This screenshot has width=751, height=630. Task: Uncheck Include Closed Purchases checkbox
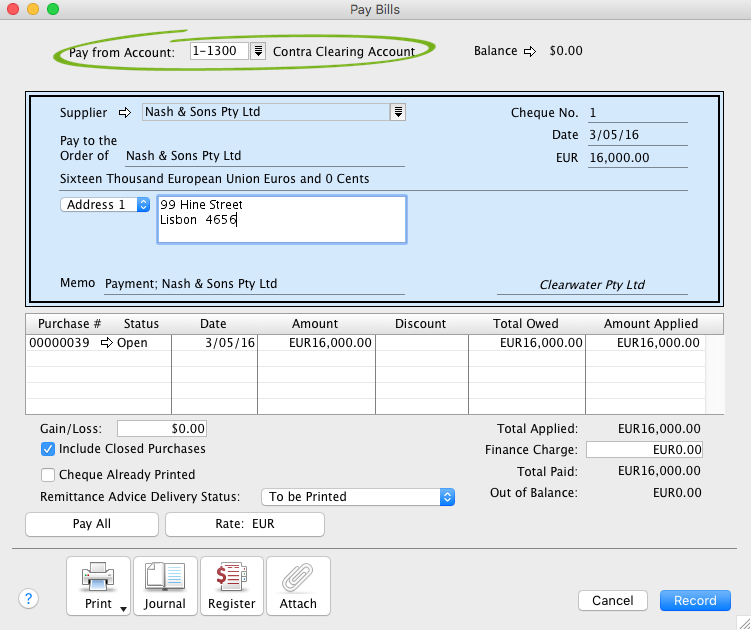pyautogui.click(x=48, y=450)
